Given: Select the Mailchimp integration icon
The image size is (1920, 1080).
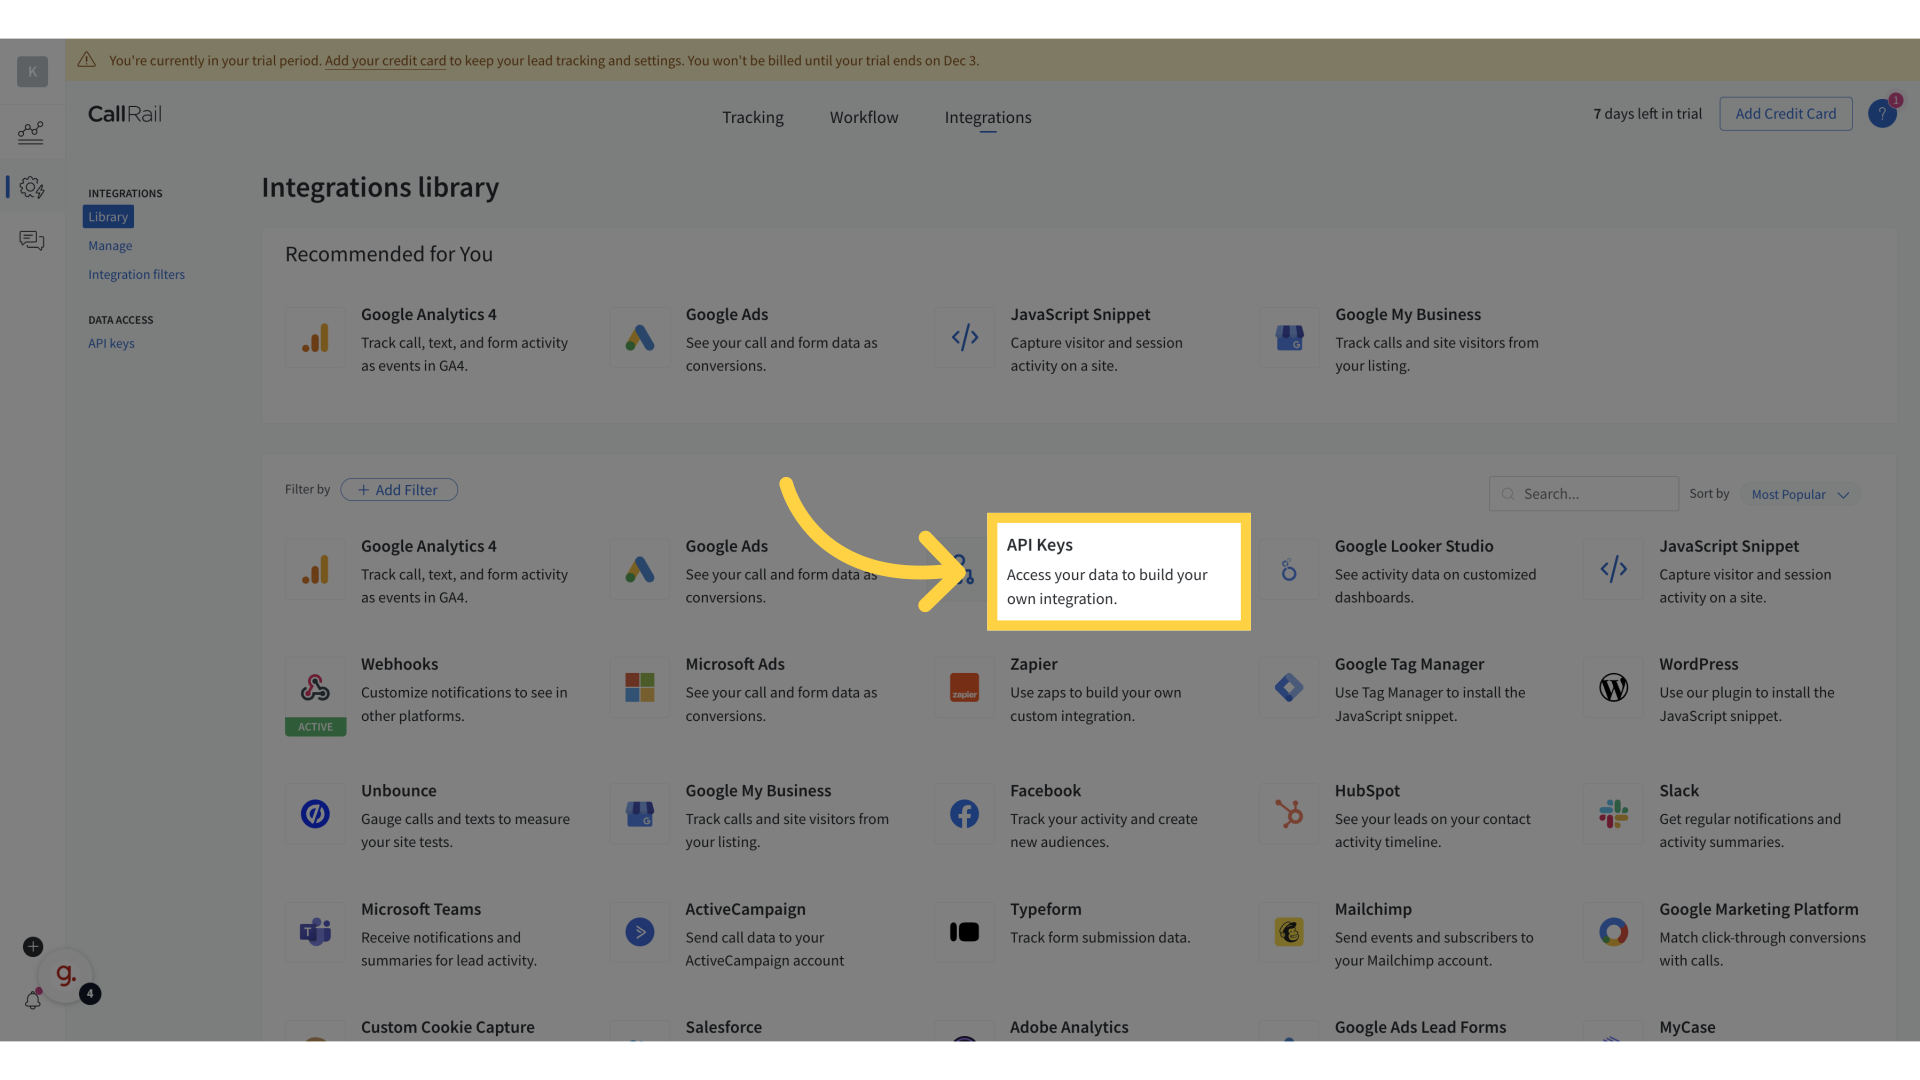Looking at the screenshot, I should coord(1288,932).
